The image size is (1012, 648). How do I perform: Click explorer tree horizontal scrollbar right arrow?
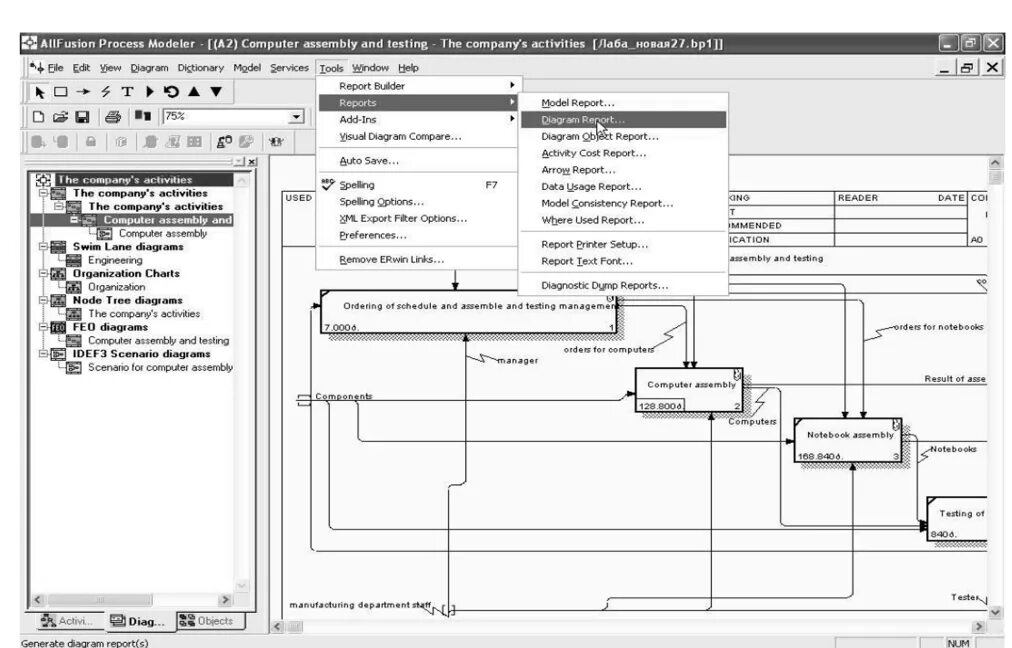225,600
